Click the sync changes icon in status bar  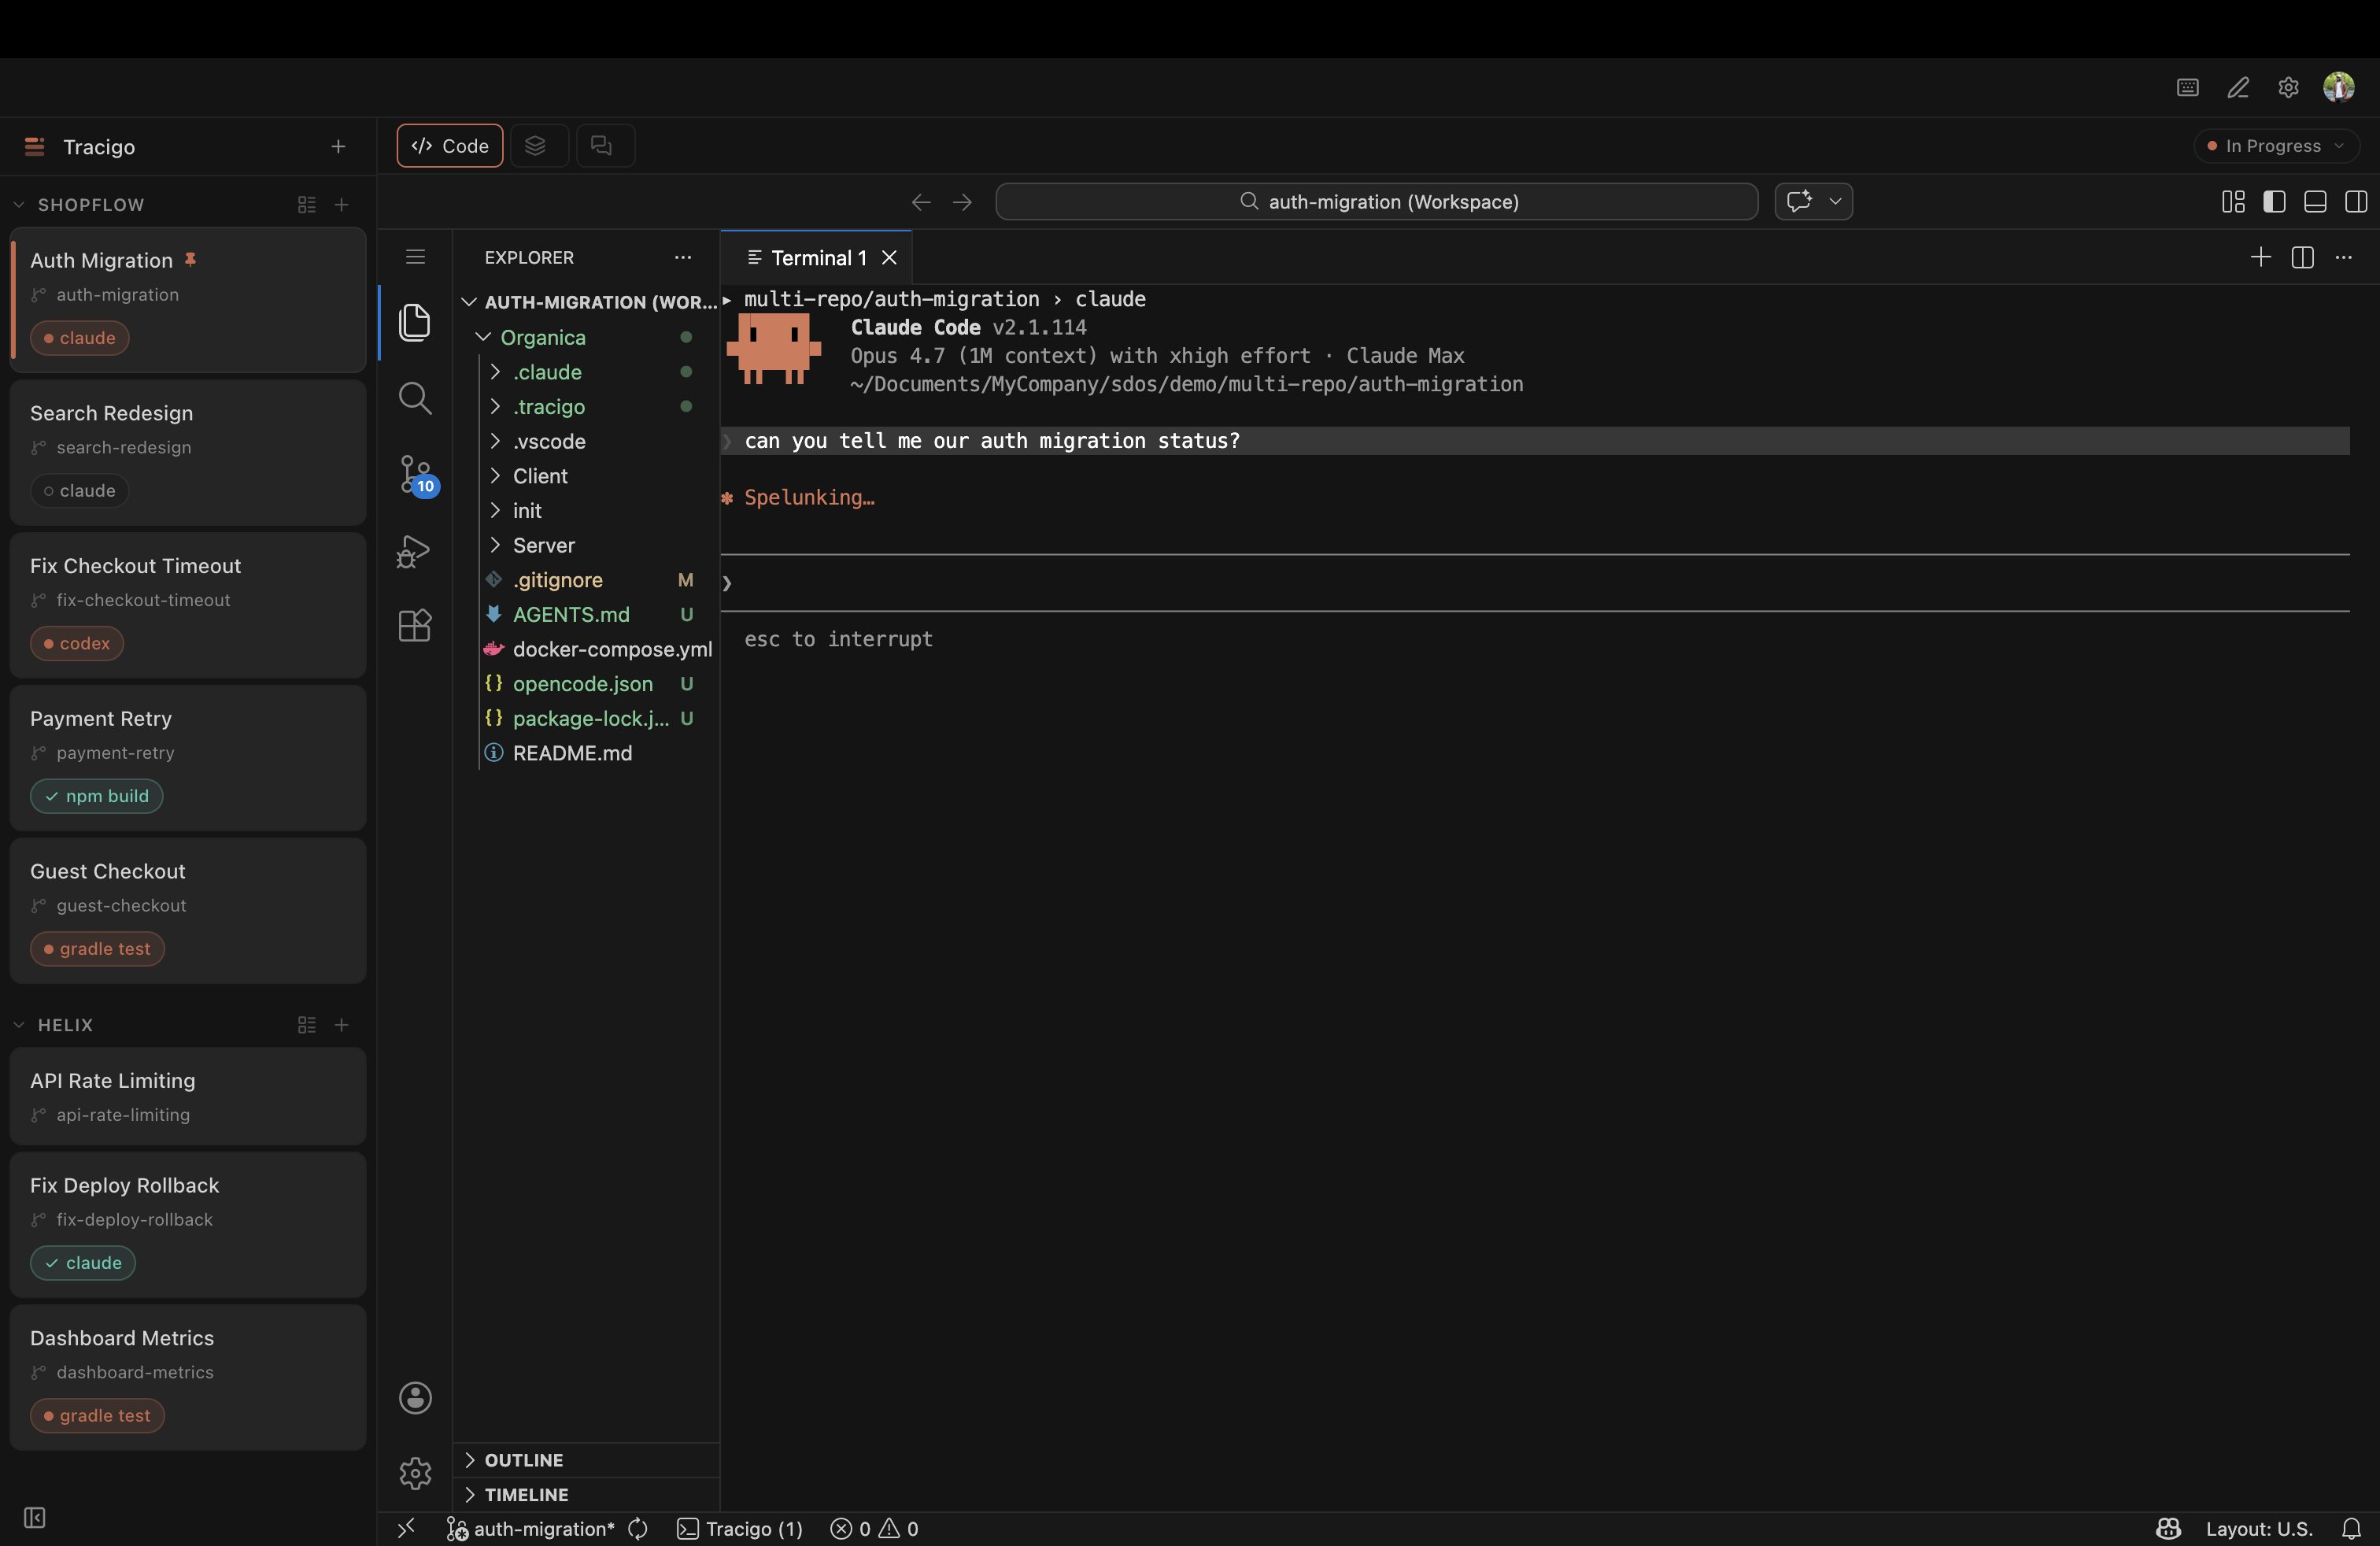click(638, 1529)
